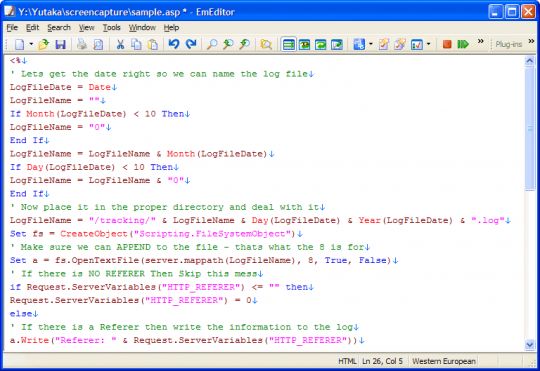Click the 'Scripting.FileSystemObject' string

(212, 234)
